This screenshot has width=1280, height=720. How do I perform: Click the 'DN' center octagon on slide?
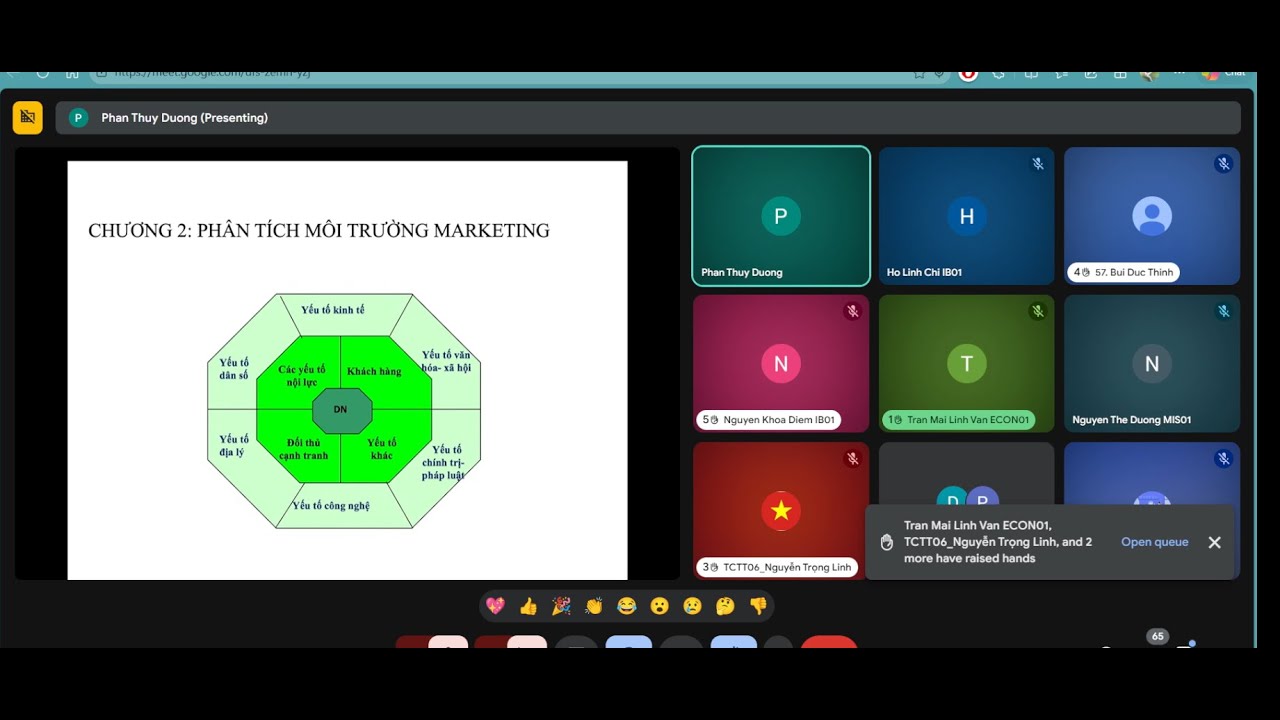[x=341, y=410]
